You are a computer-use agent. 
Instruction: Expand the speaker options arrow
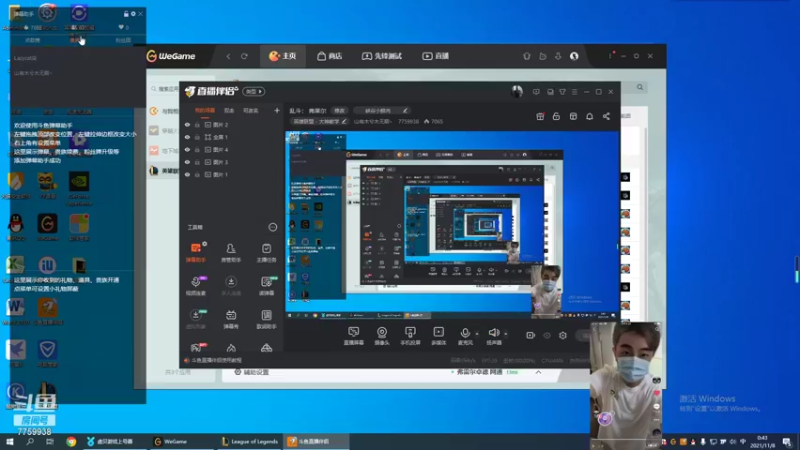coord(506,334)
